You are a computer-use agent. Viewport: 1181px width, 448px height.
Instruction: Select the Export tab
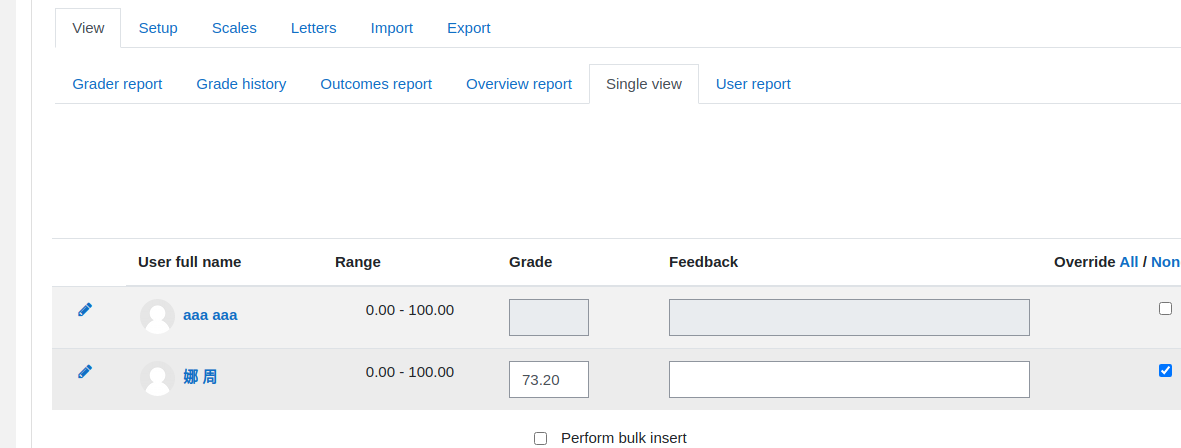[x=468, y=28]
